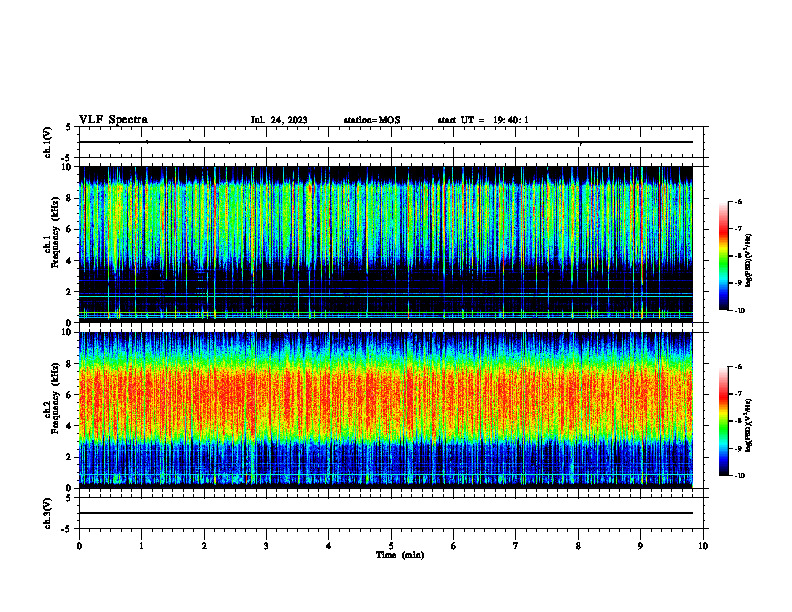This screenshot has height=612, width=792.
Task: Click the time axis tick label "5"
Action: pos(391,546)
